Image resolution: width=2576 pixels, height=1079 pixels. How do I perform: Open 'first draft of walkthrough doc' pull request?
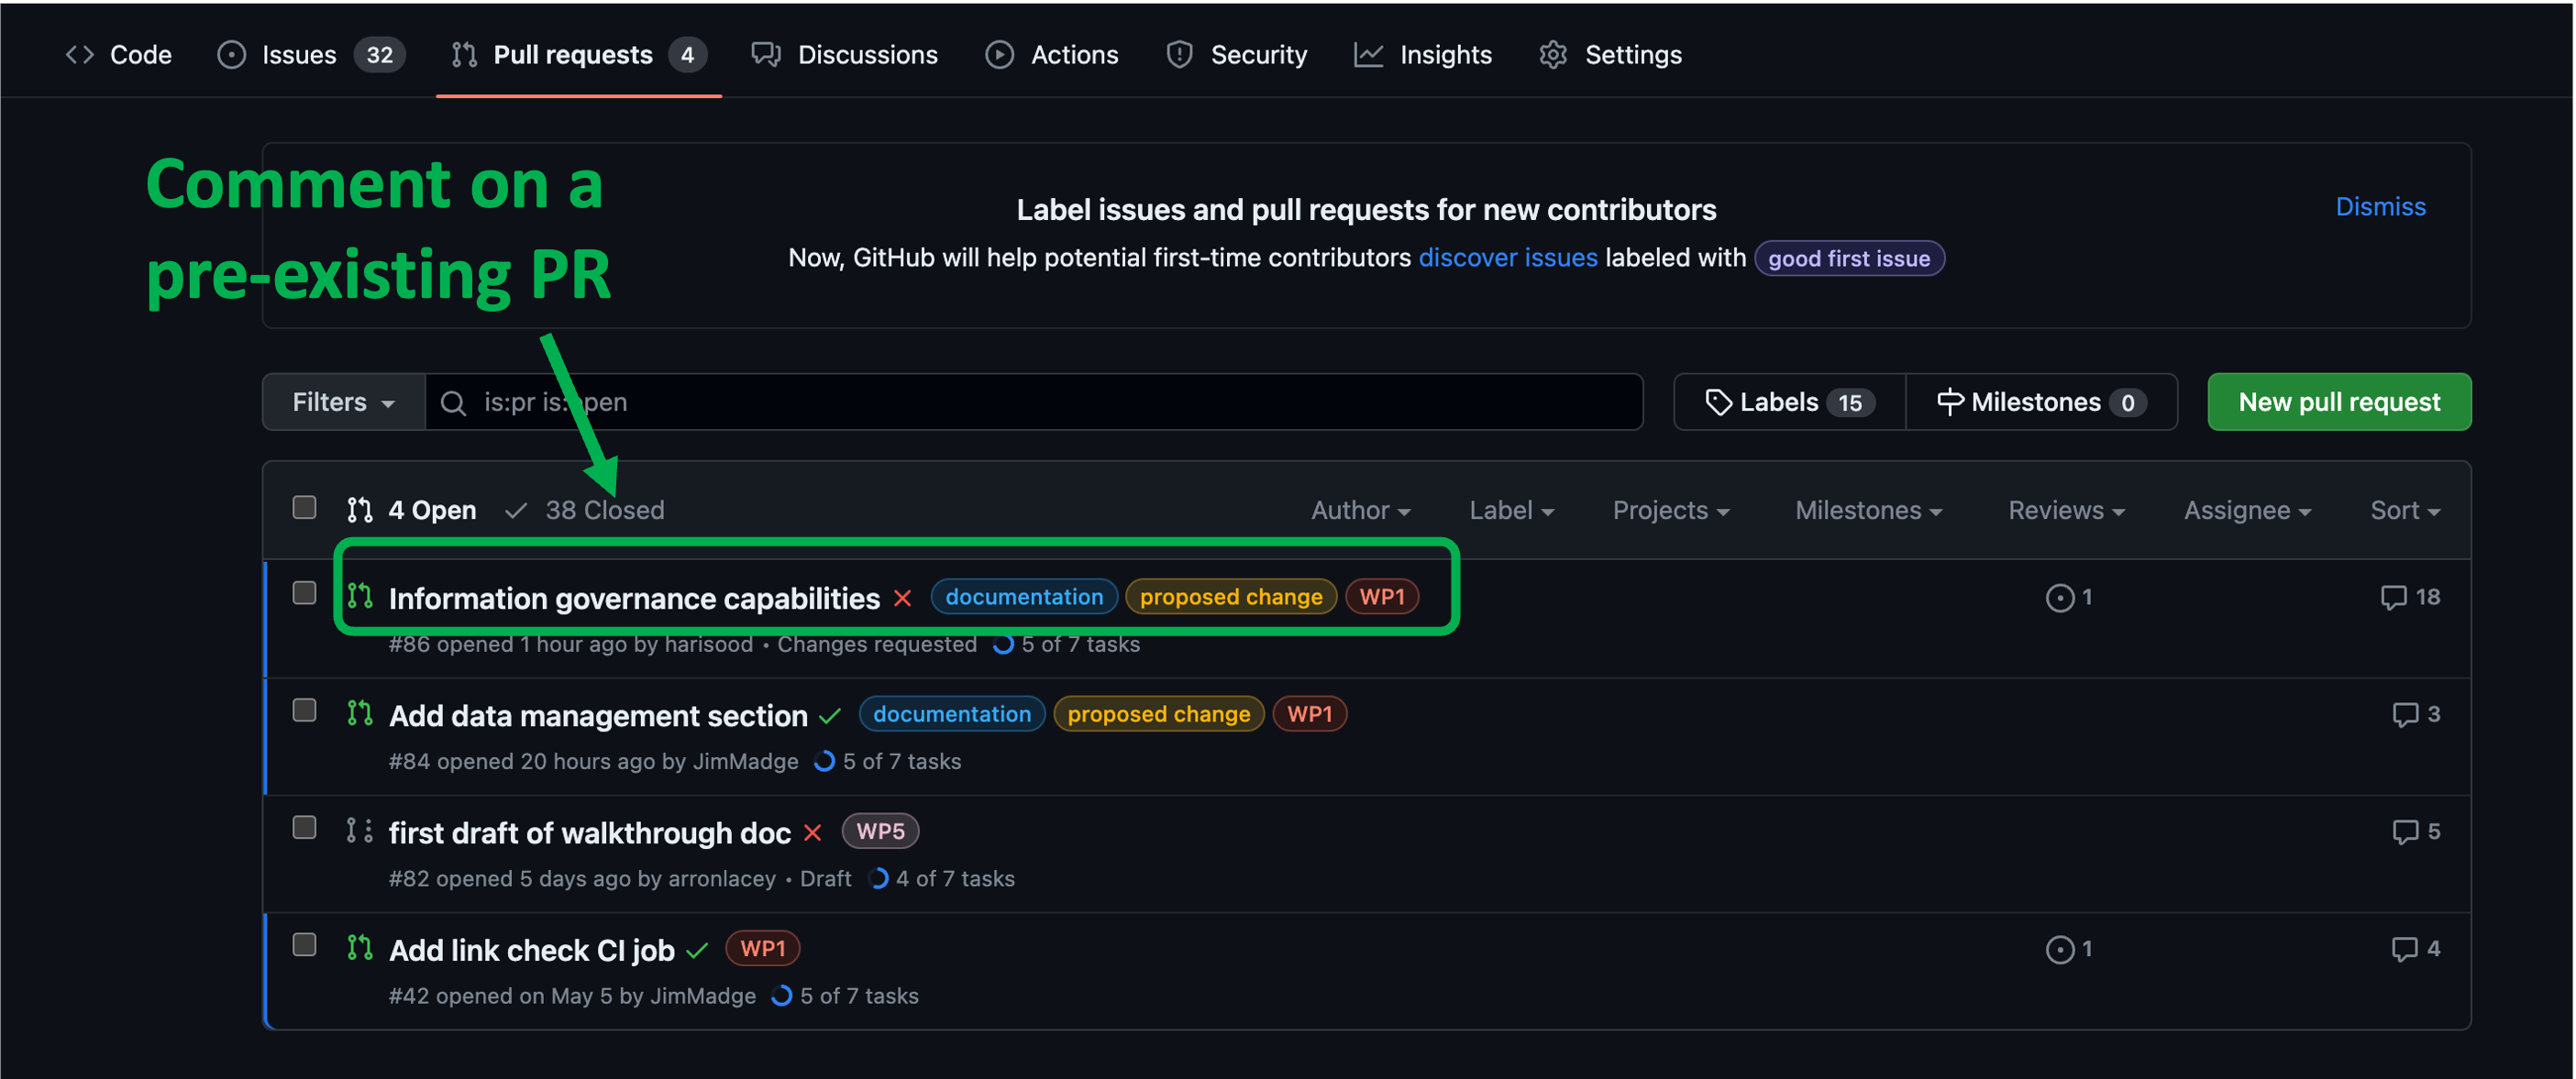(589, 833)
